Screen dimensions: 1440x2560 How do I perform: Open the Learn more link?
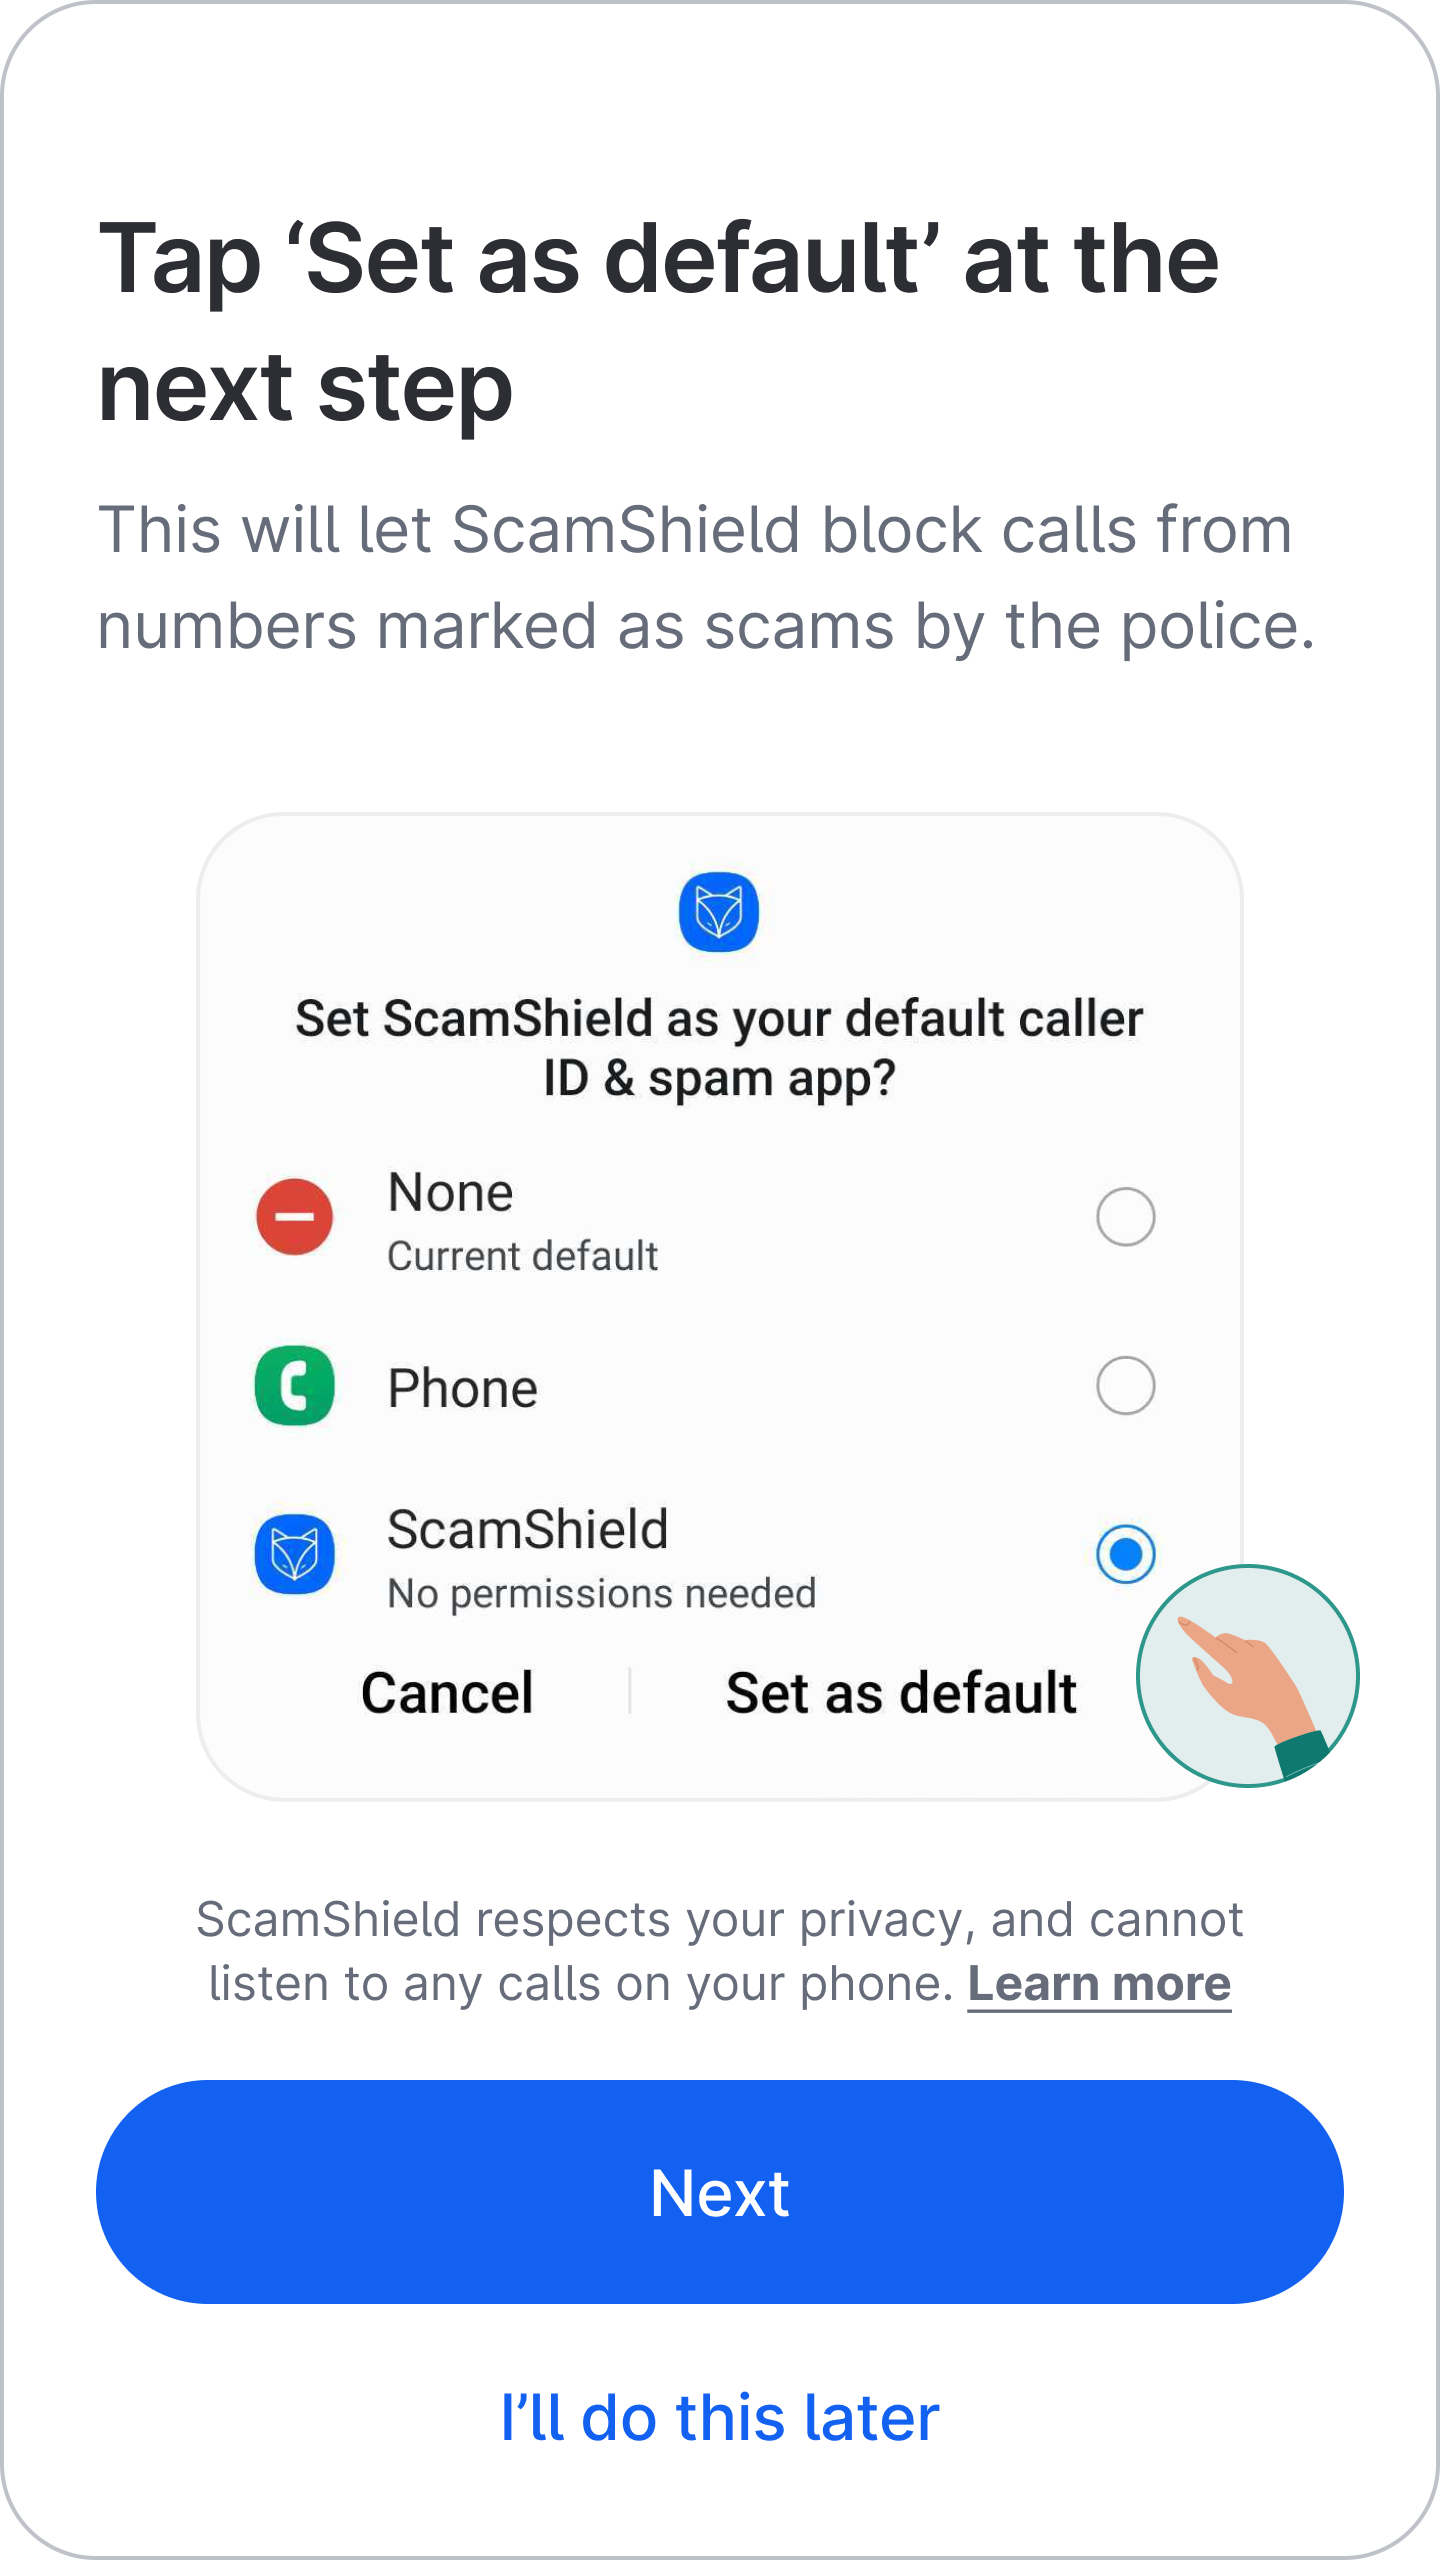point(1099,1984)
